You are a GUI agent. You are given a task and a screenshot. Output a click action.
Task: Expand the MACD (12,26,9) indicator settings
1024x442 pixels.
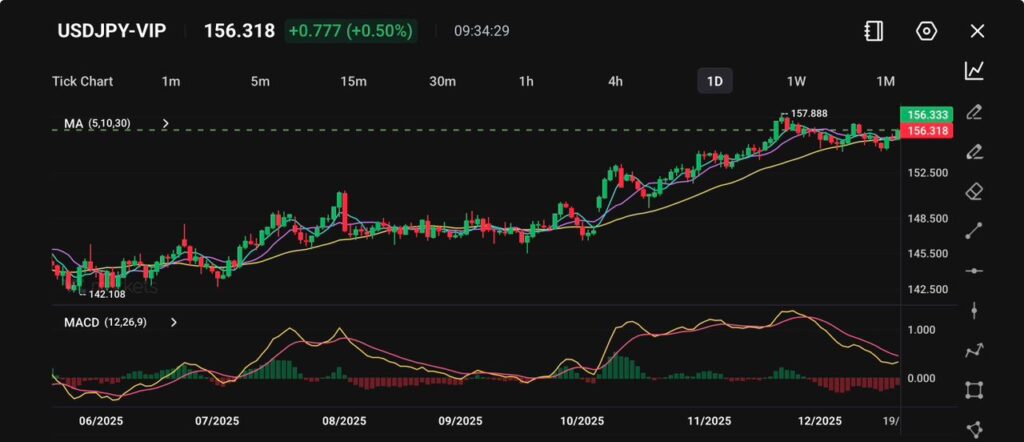click(174, 323)
